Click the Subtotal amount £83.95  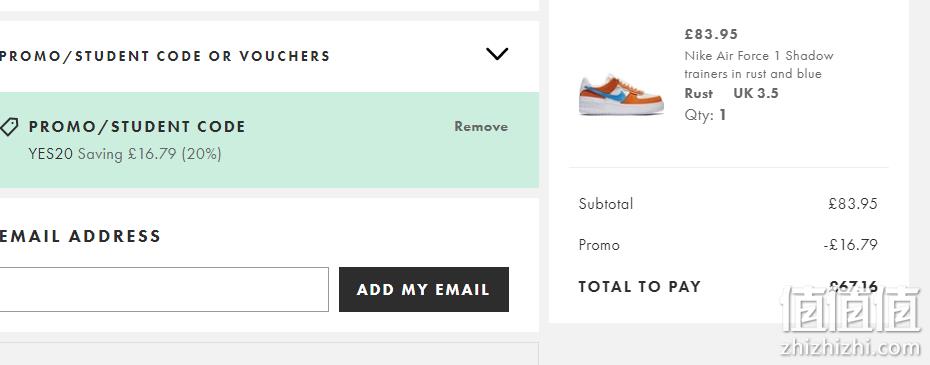[x=853, y=204]
